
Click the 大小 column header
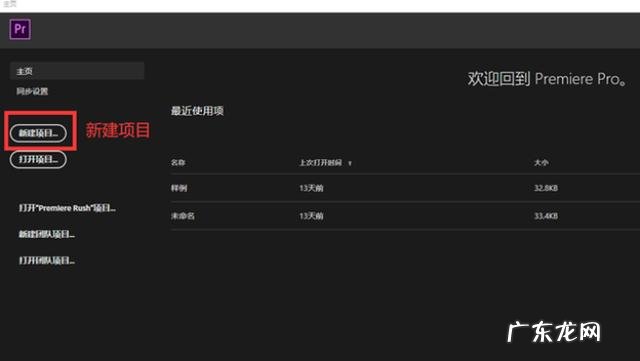tap(541, 163)
